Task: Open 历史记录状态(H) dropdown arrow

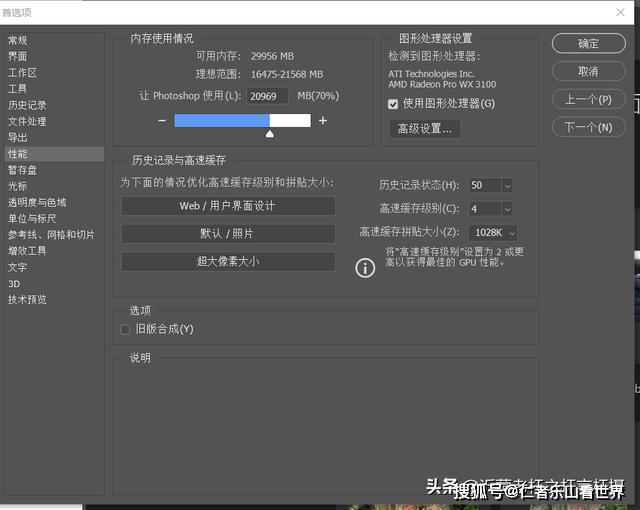Action: point(507,186)
